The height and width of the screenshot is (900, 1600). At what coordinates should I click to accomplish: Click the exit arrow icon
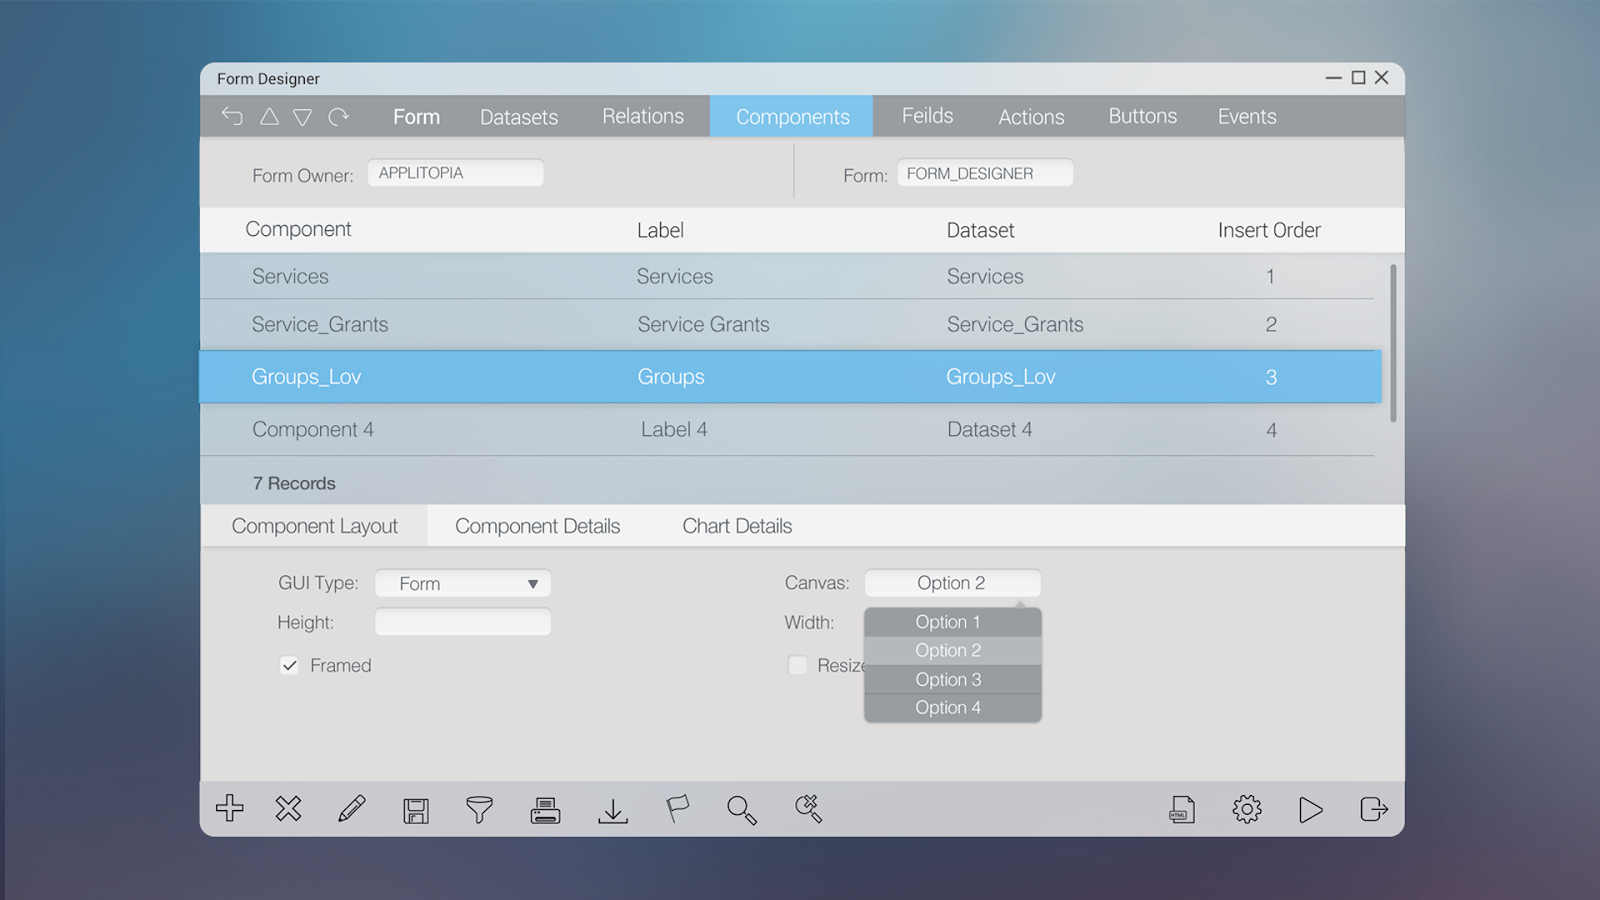[x=1374, y=808]
